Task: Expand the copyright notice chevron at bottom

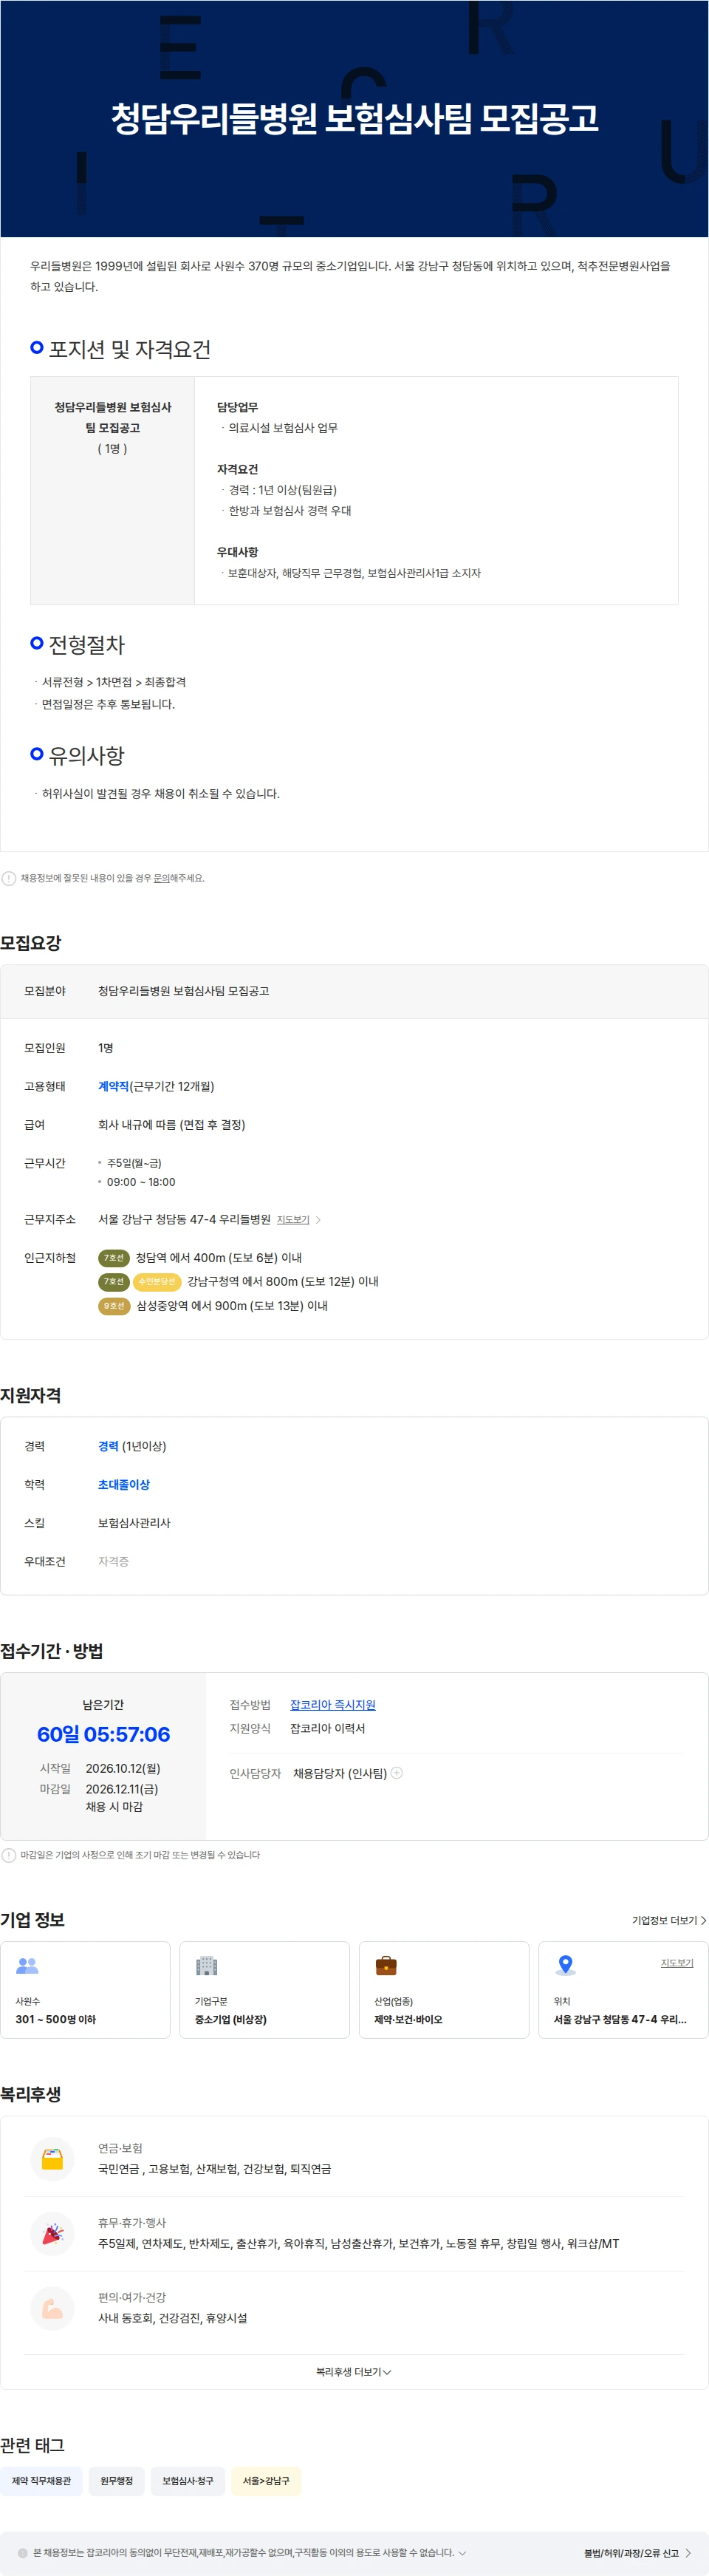Action: coord(462,2553)
